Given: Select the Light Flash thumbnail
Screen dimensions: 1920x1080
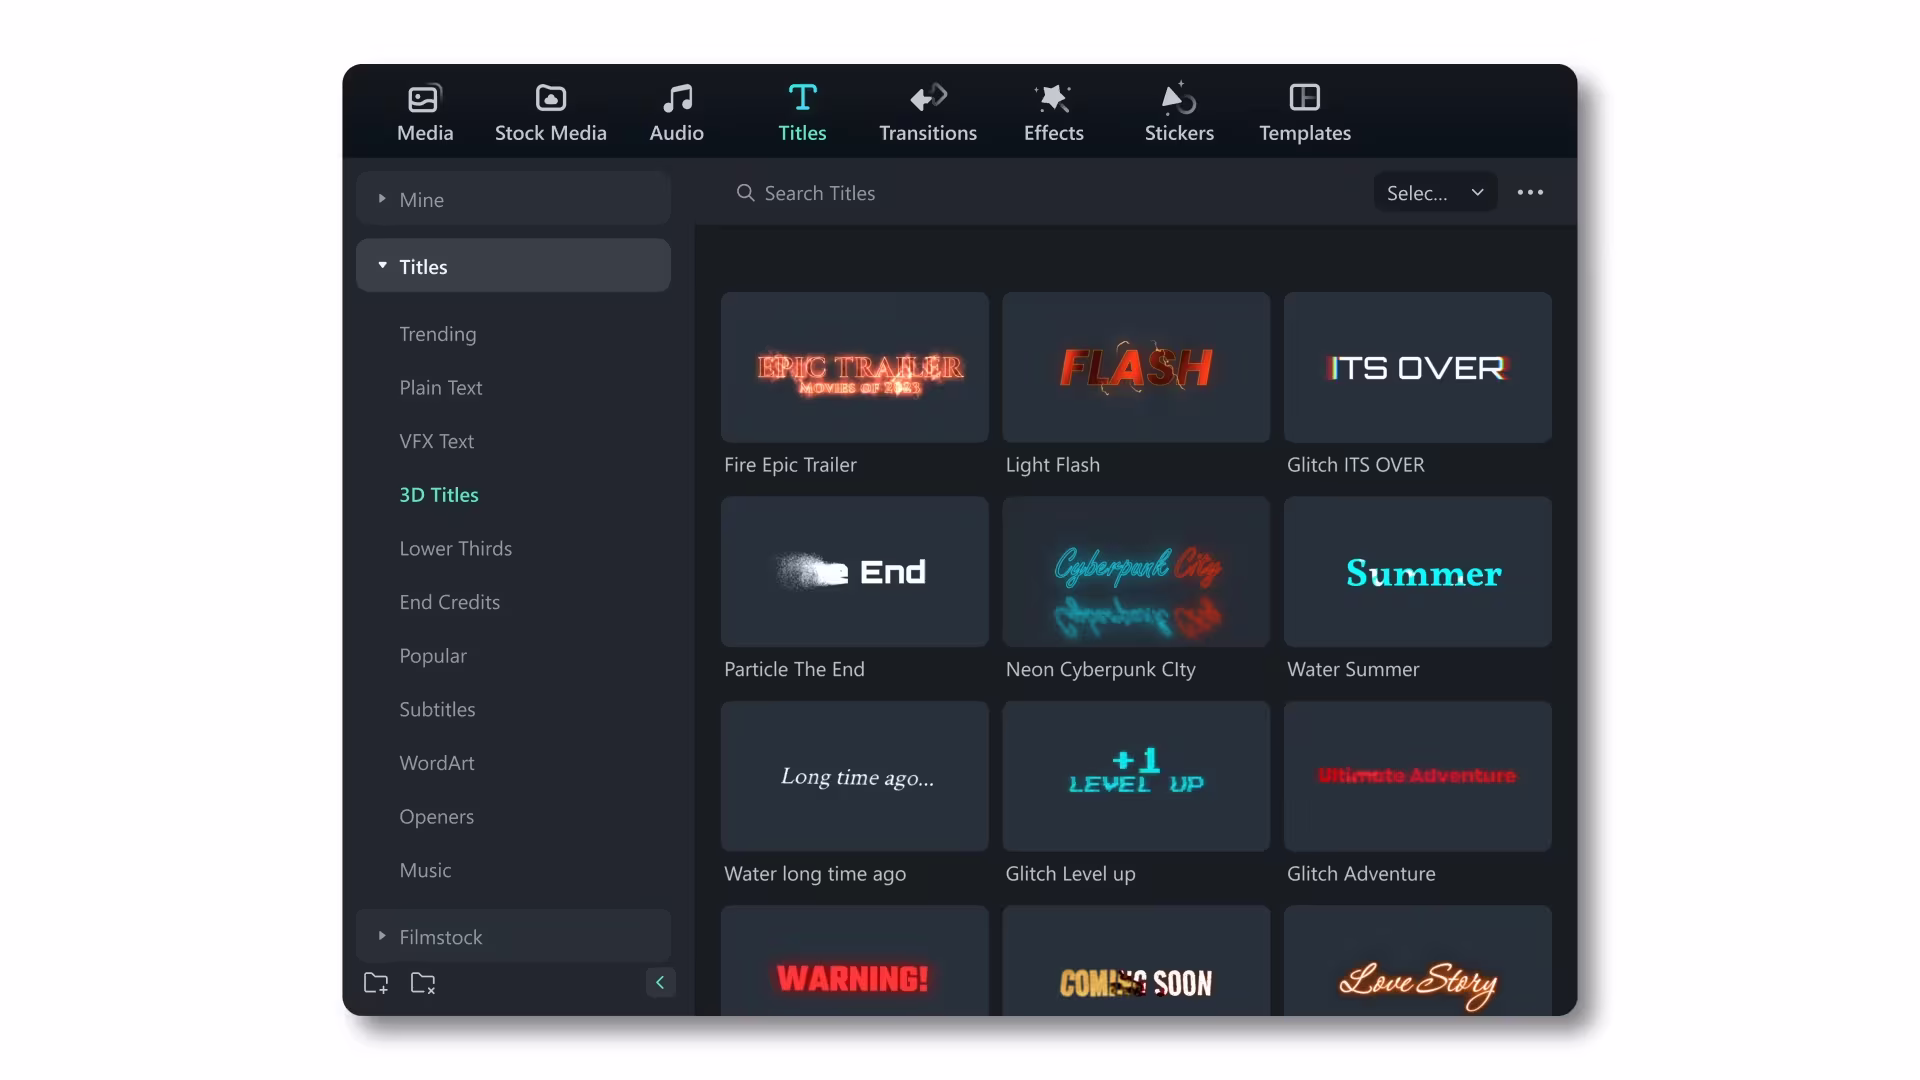Looking at the screenshot, I should click(x=1136, y=367).
